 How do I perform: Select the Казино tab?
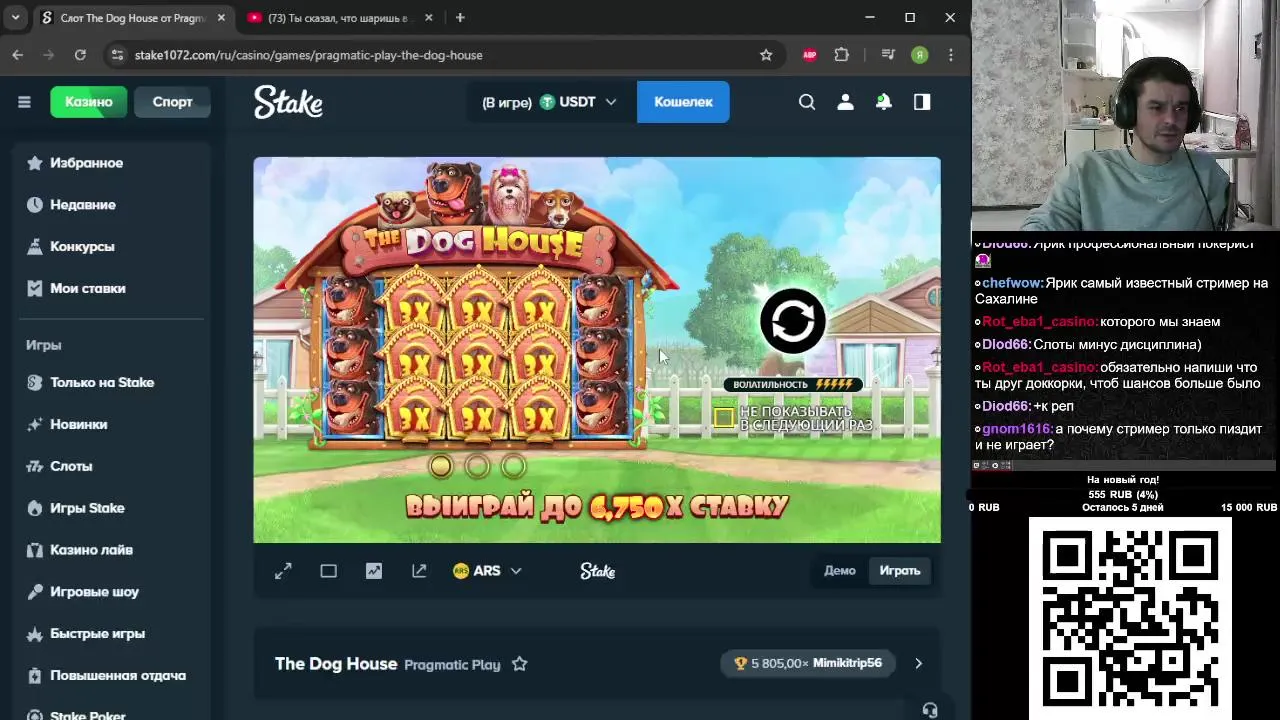89,102
